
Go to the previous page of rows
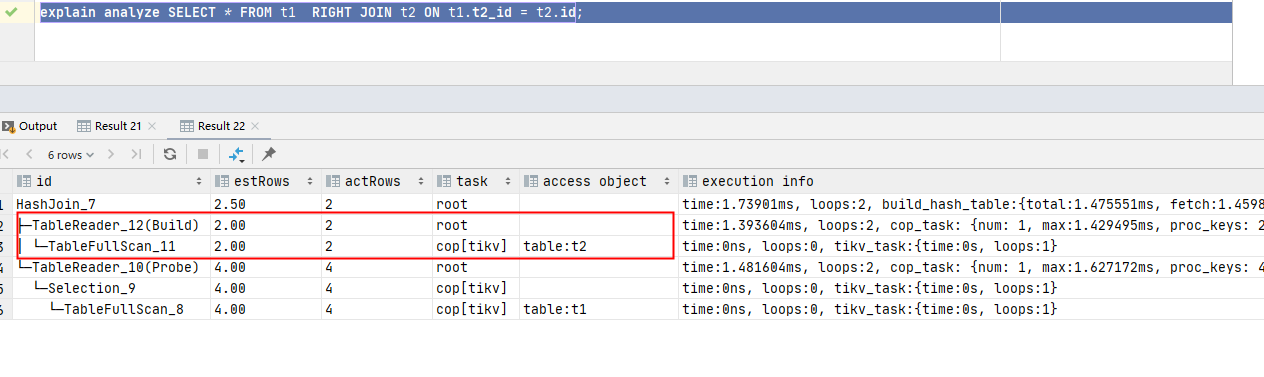coord(29,154)
